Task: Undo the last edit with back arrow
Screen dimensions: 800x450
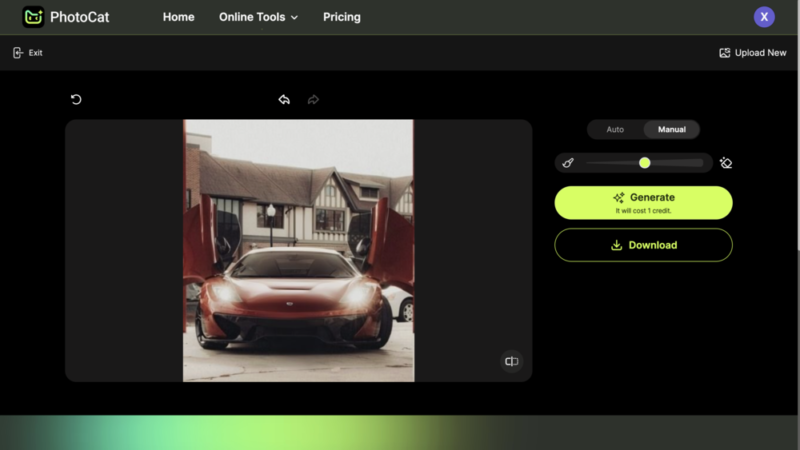Action: [284, 100]
